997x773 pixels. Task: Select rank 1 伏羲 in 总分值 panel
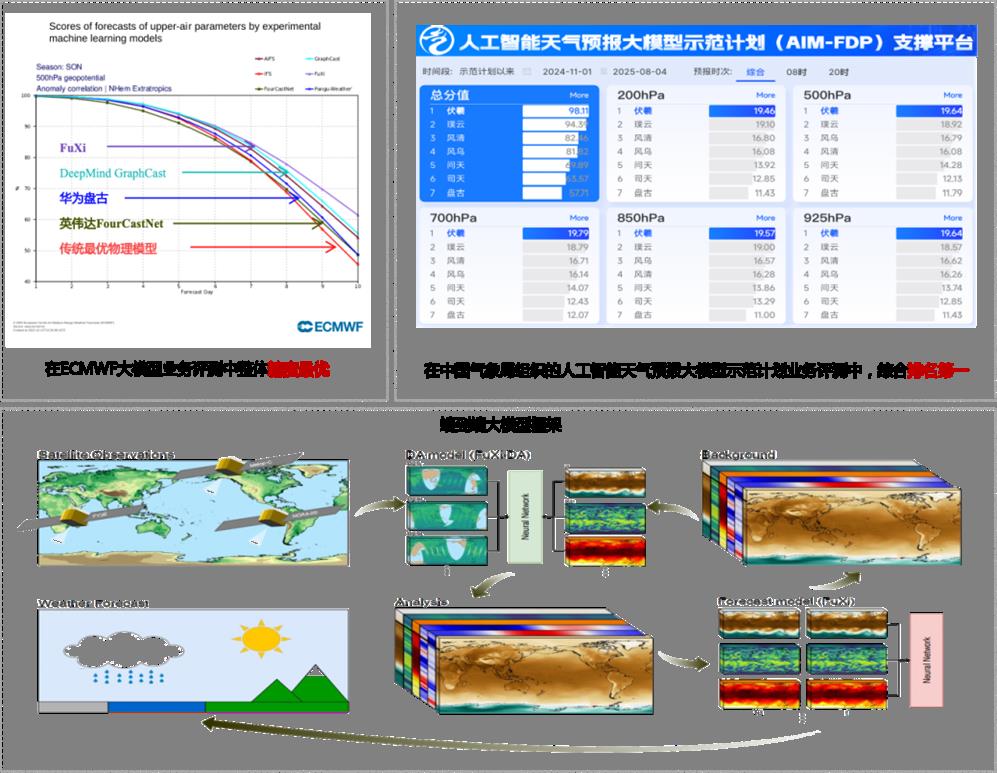point(509,111)
